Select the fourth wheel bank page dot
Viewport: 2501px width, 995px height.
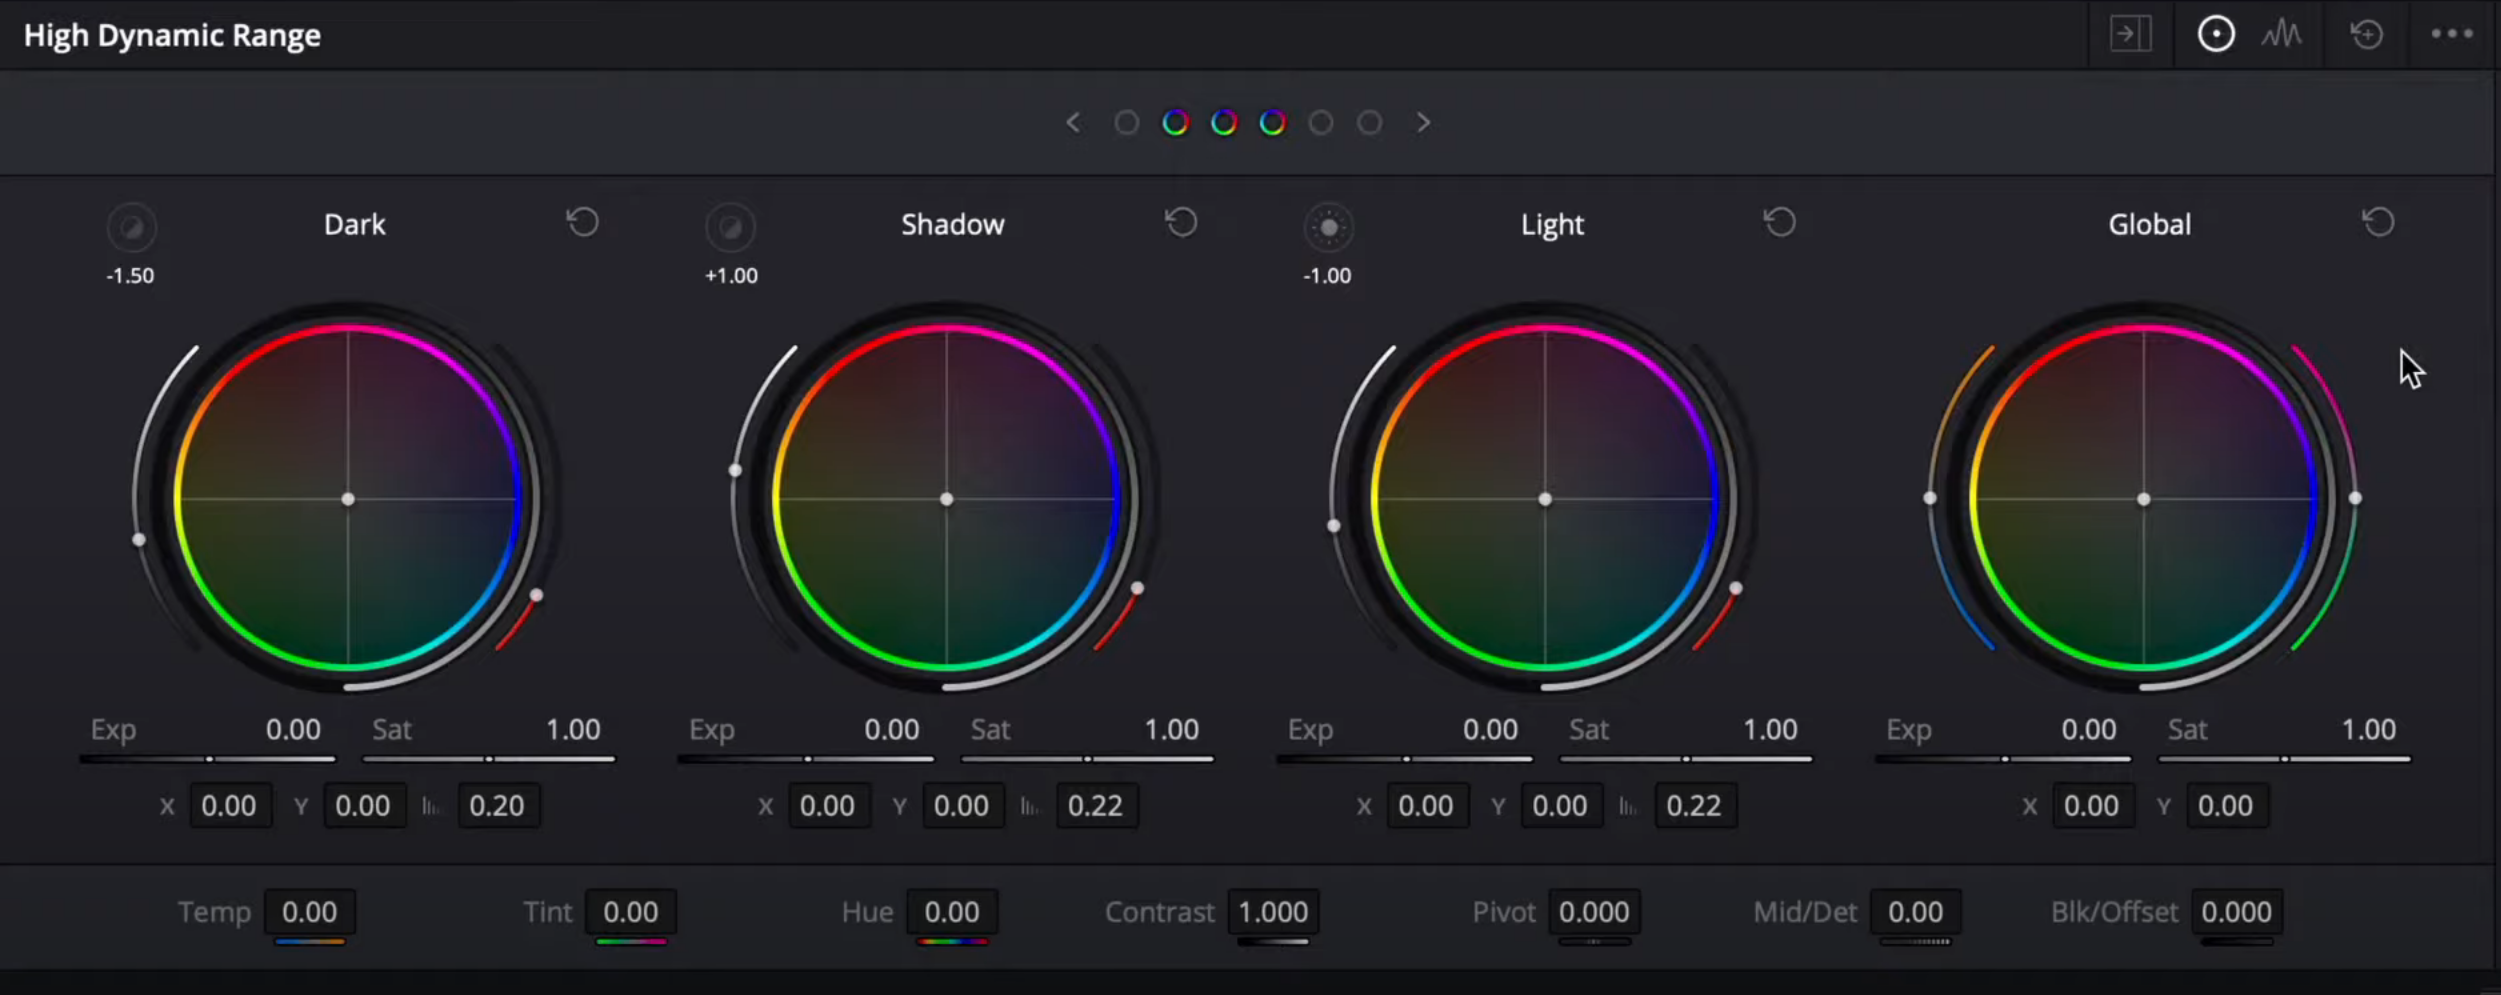click(1272, 122)
